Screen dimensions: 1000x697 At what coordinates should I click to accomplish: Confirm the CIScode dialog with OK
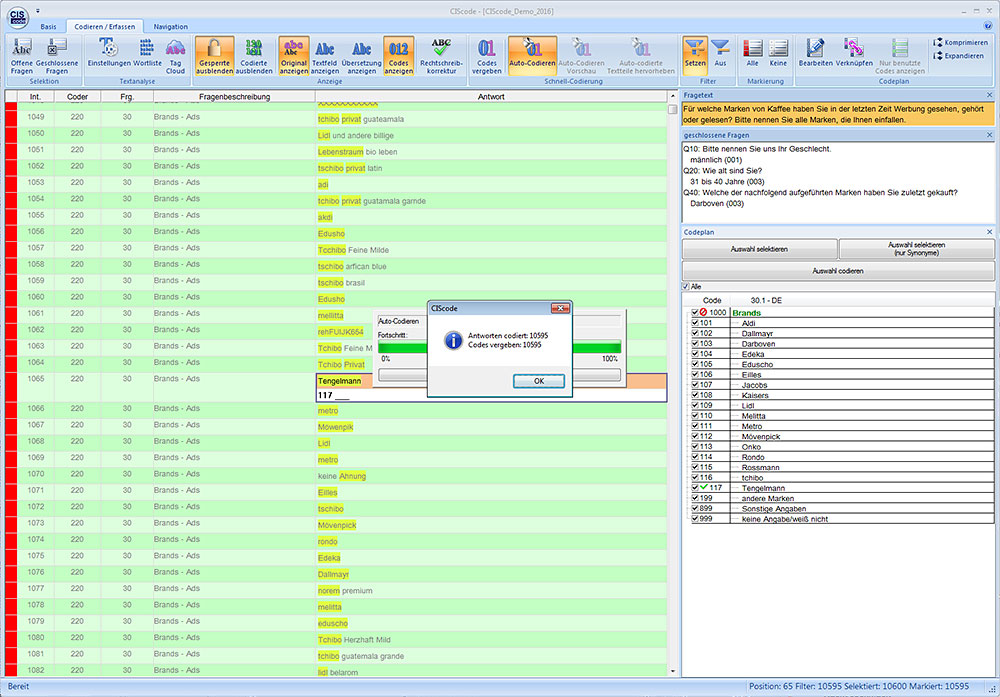(x=539, y=381)
